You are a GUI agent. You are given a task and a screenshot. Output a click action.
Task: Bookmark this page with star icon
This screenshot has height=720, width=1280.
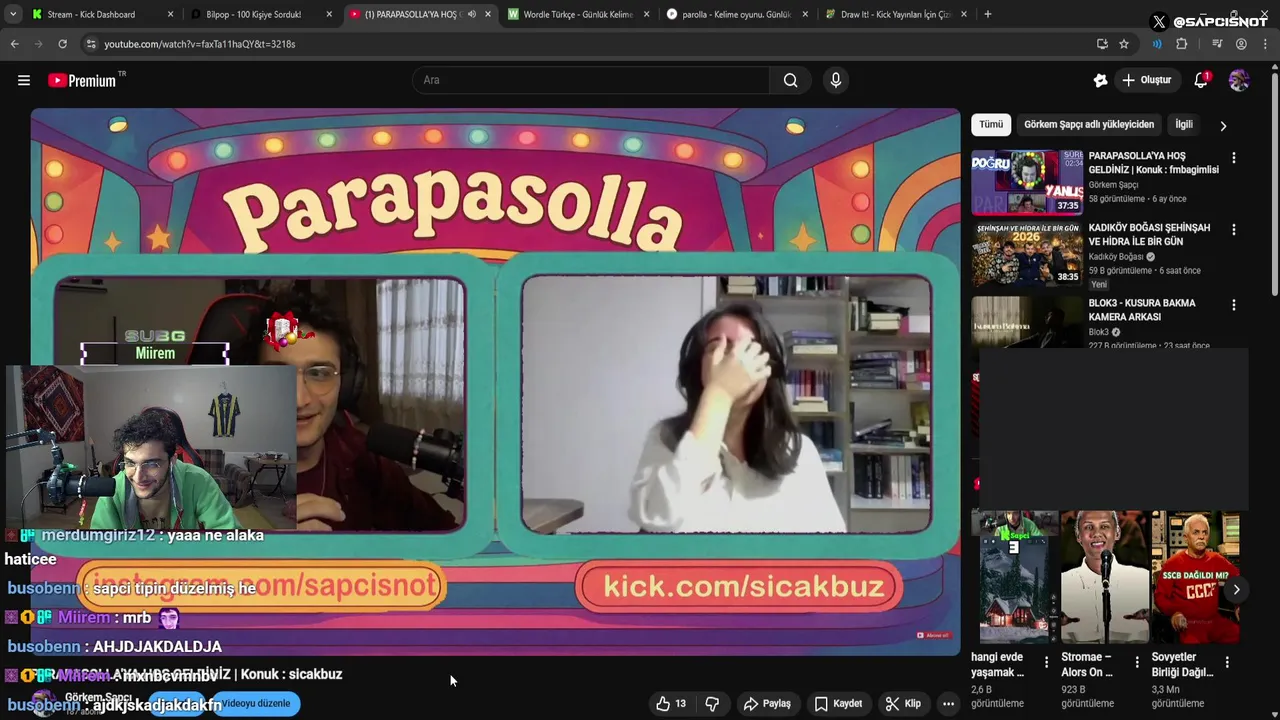[x=1124, y=44]
